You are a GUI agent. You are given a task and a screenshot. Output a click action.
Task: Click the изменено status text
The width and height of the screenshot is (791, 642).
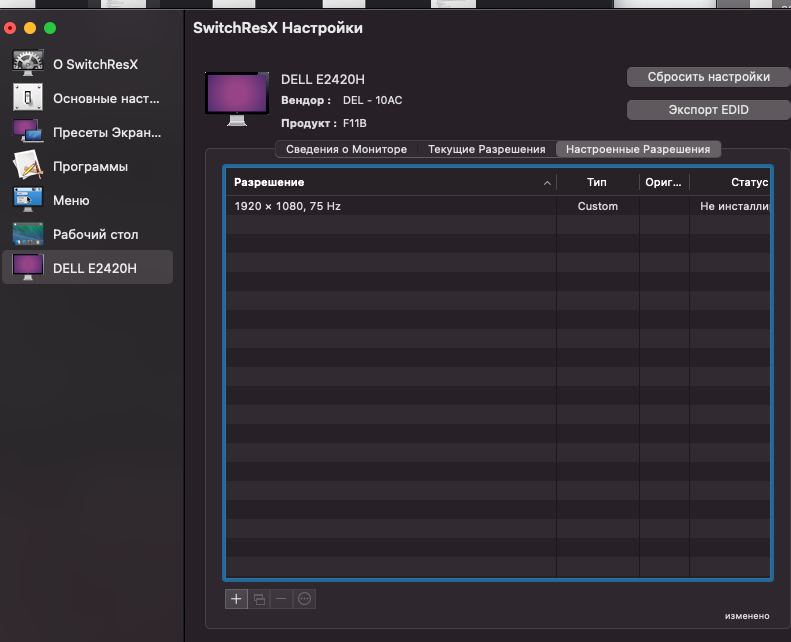(x=747, y=616)
